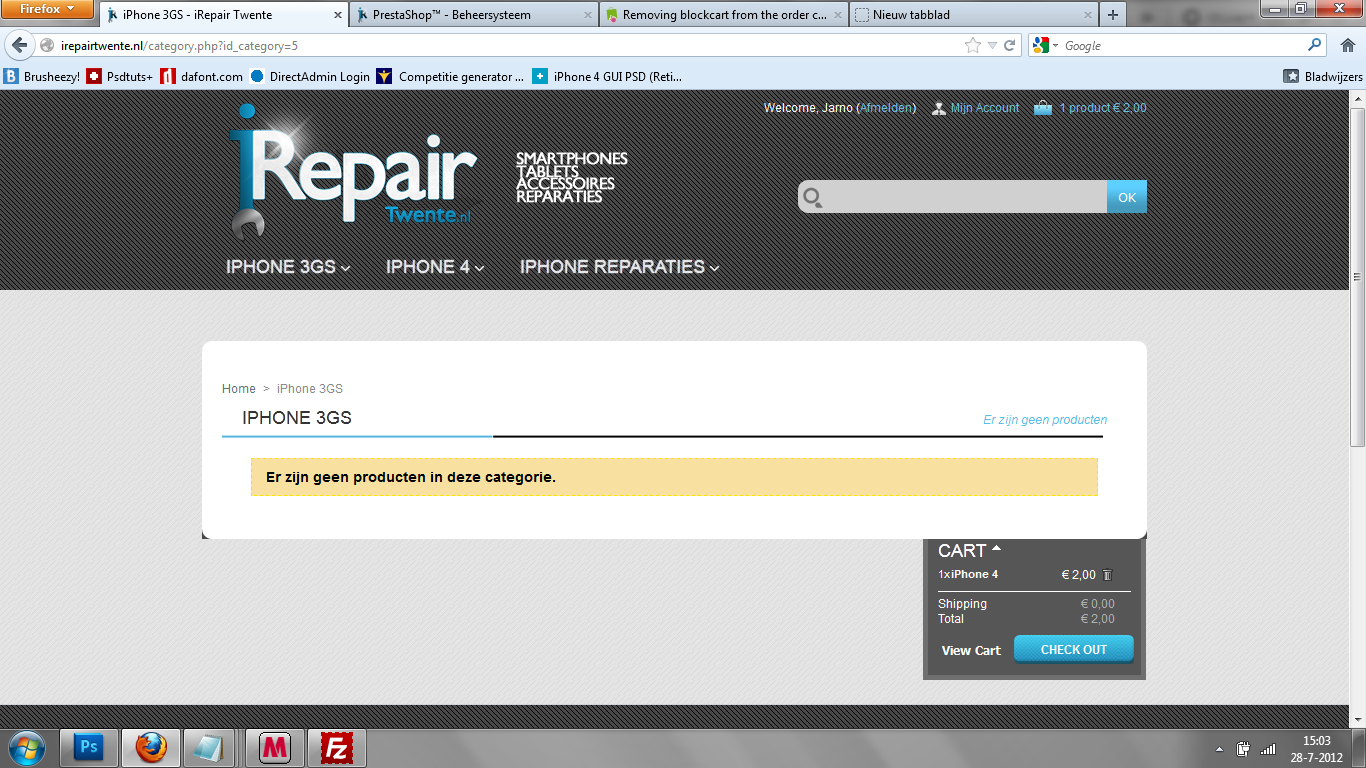Open the Windows Start menu
The width and height of the screenshot is (1366, 768).
(x=26, y=747)
